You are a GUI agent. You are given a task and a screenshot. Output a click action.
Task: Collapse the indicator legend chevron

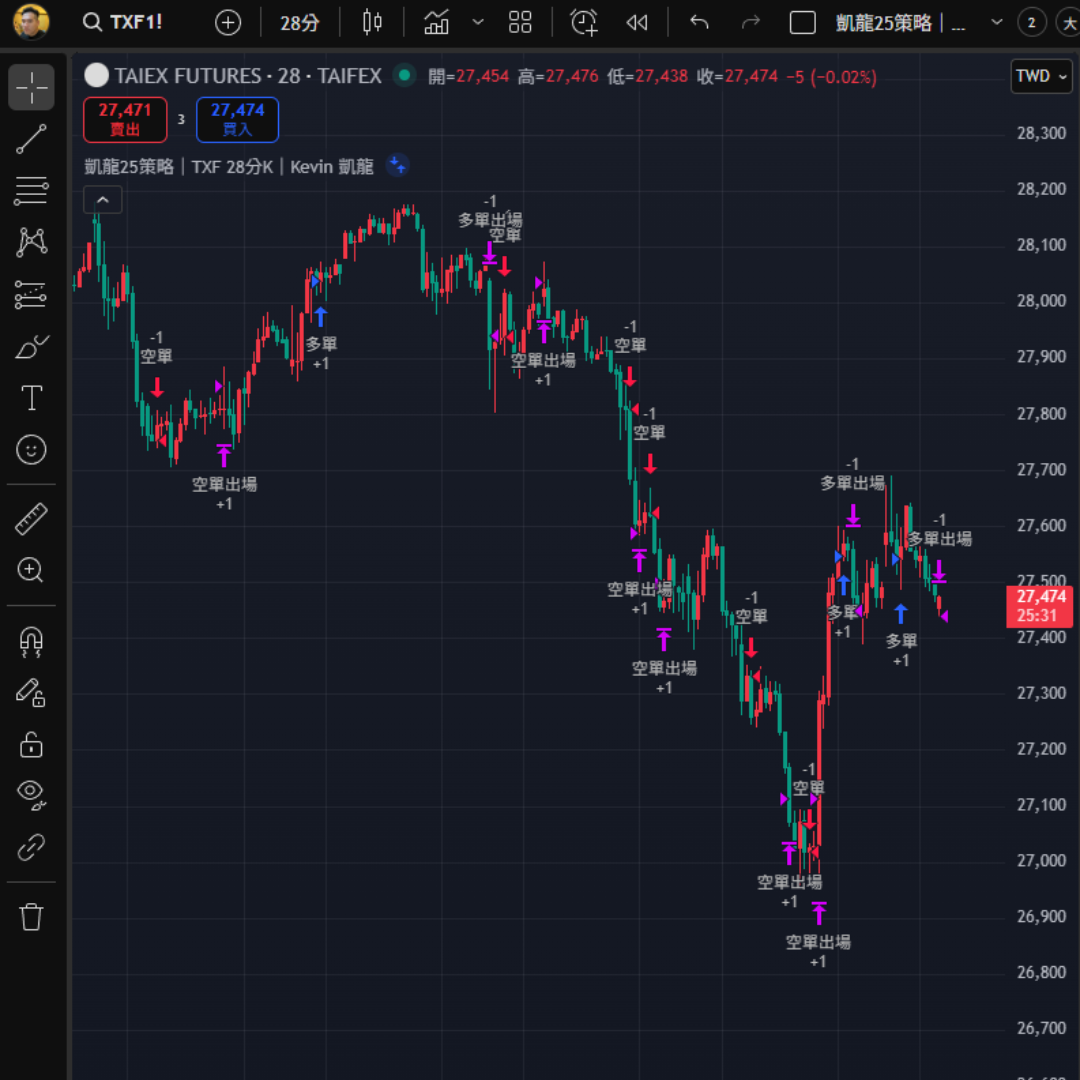pos(103,200)
